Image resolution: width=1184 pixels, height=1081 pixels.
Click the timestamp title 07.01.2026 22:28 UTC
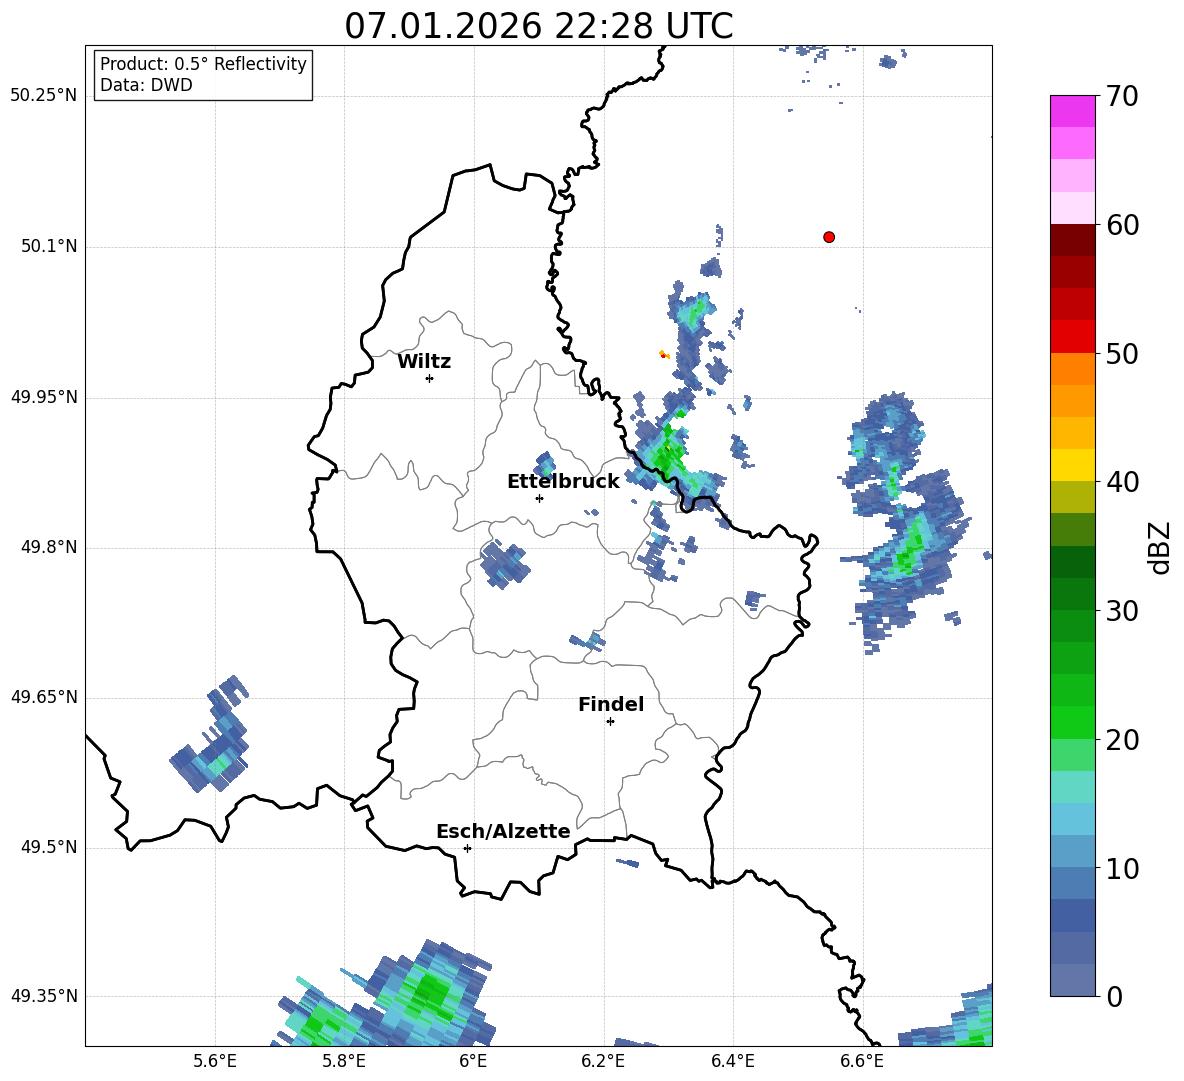click(x=538, y=26)
